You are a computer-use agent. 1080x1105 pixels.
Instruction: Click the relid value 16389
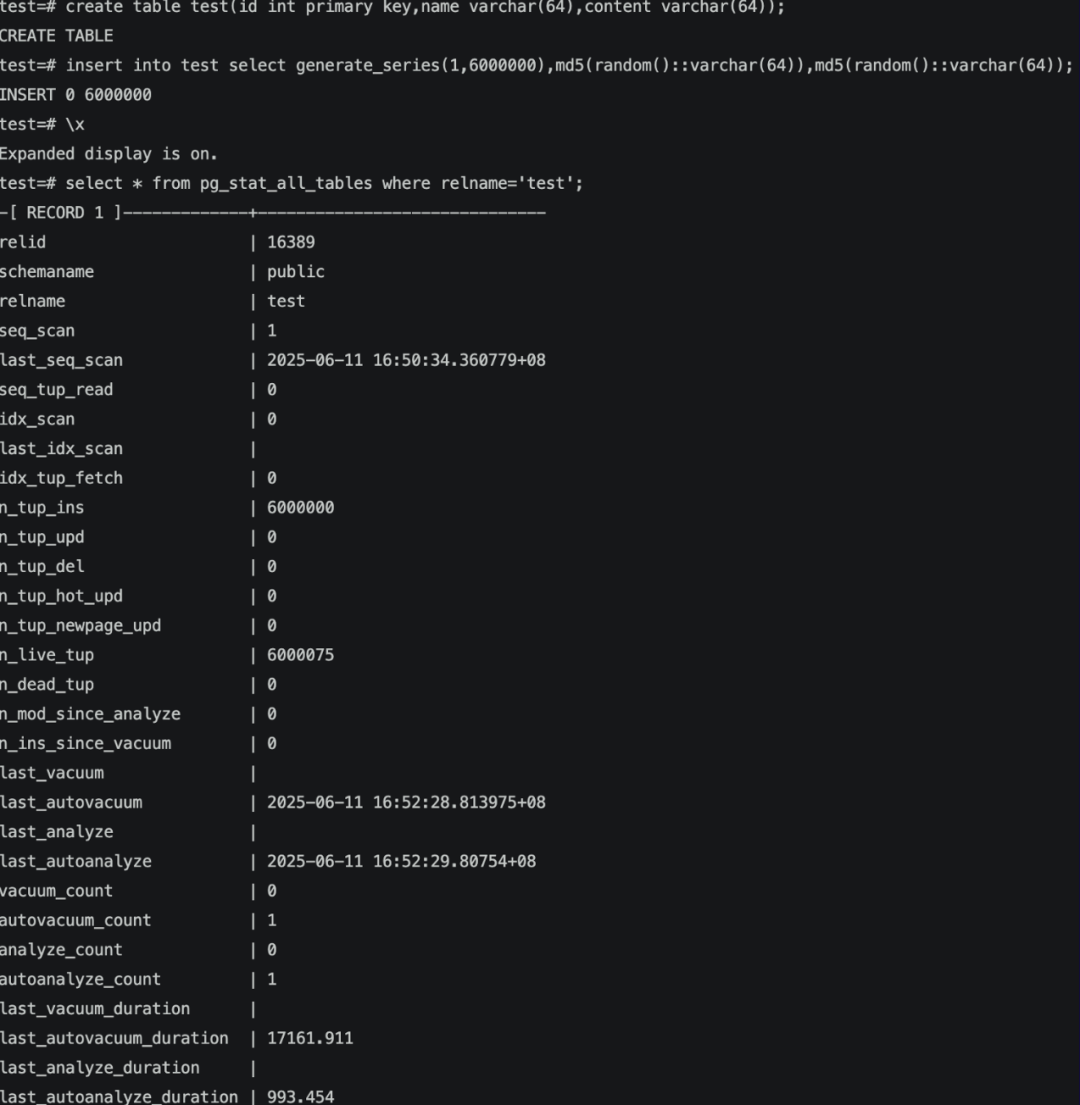(x=291, y=242)
